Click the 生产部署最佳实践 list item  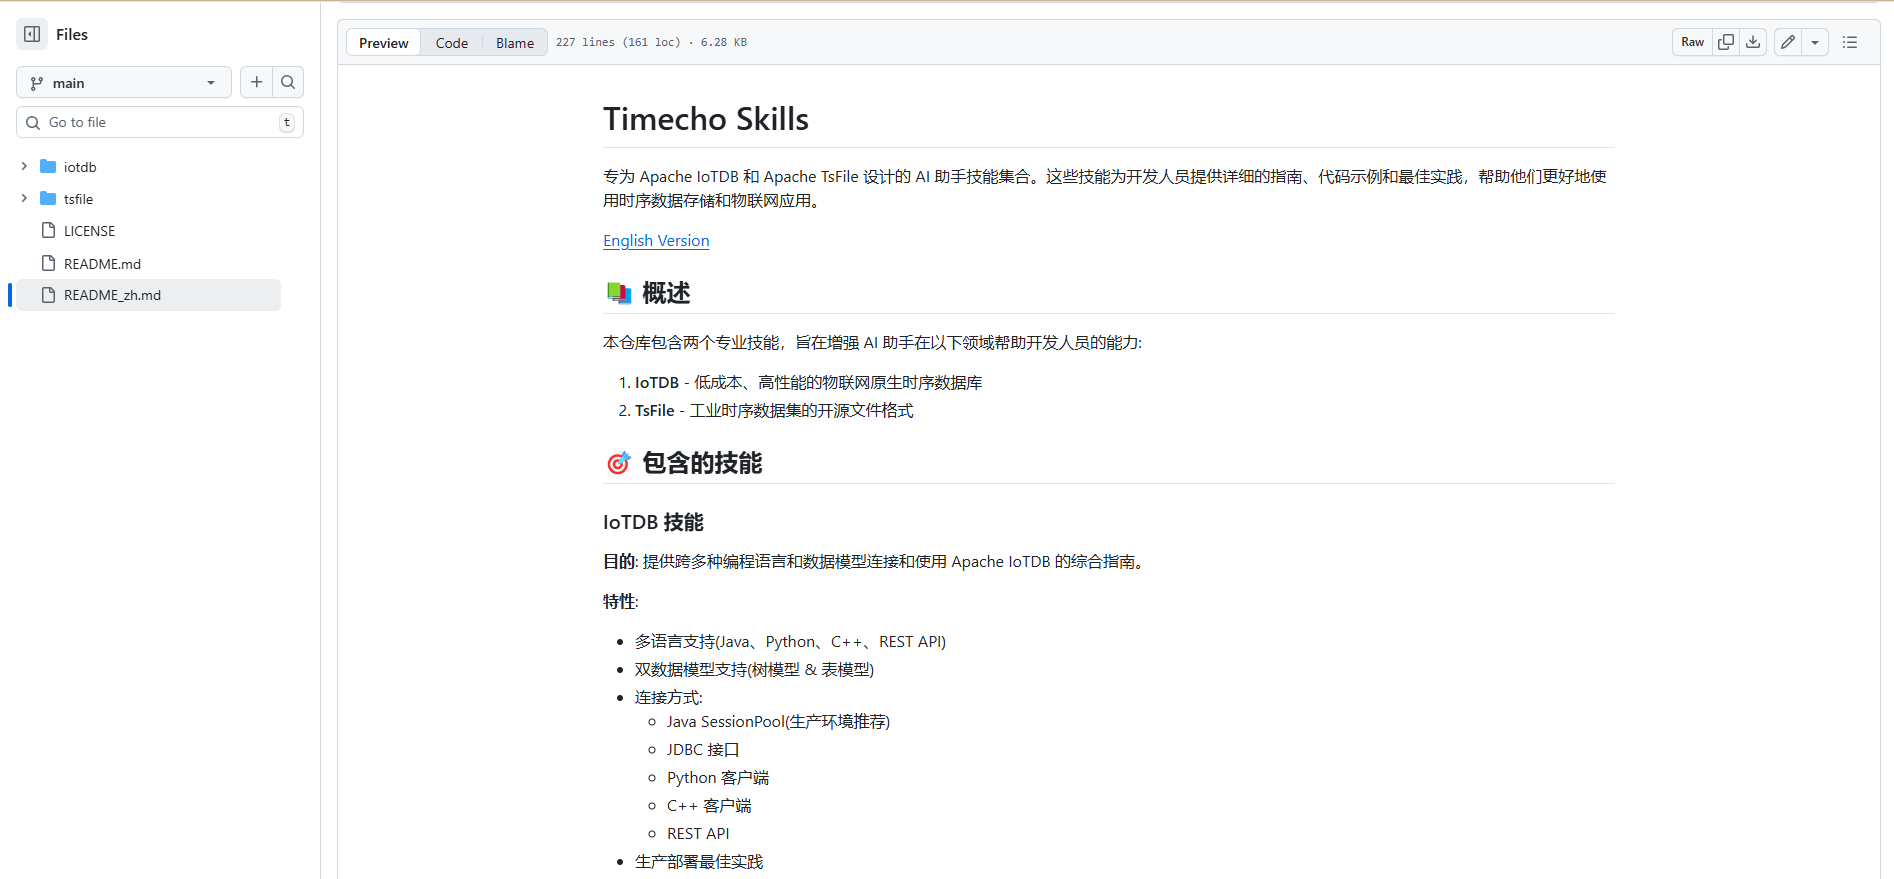699,862
